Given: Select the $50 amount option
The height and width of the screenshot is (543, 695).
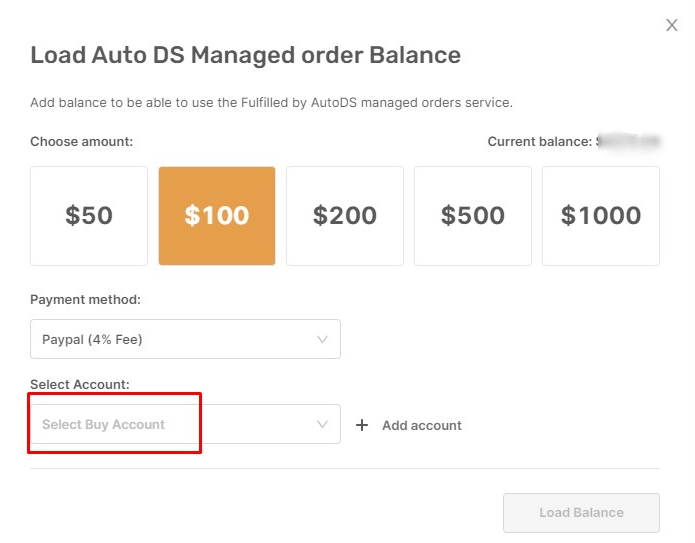Looking at the screenshot, I should coord(89,216).
